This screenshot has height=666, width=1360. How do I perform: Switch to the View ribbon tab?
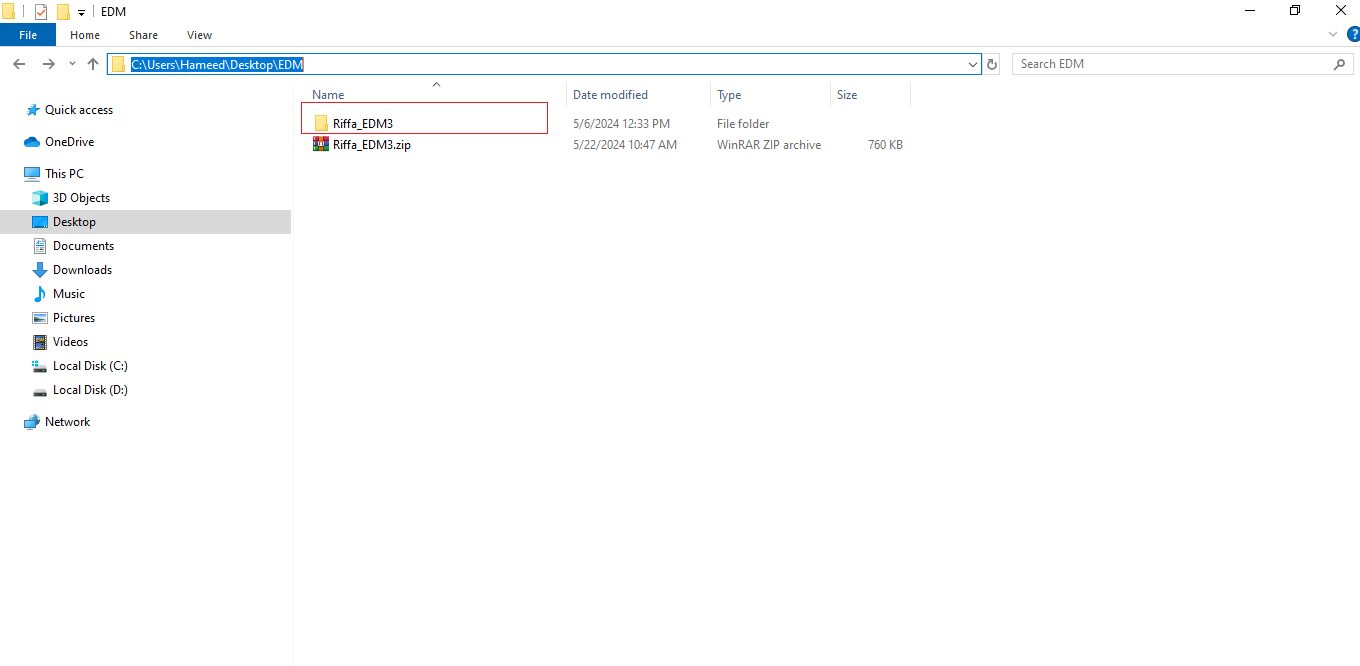tap(199, 35)
